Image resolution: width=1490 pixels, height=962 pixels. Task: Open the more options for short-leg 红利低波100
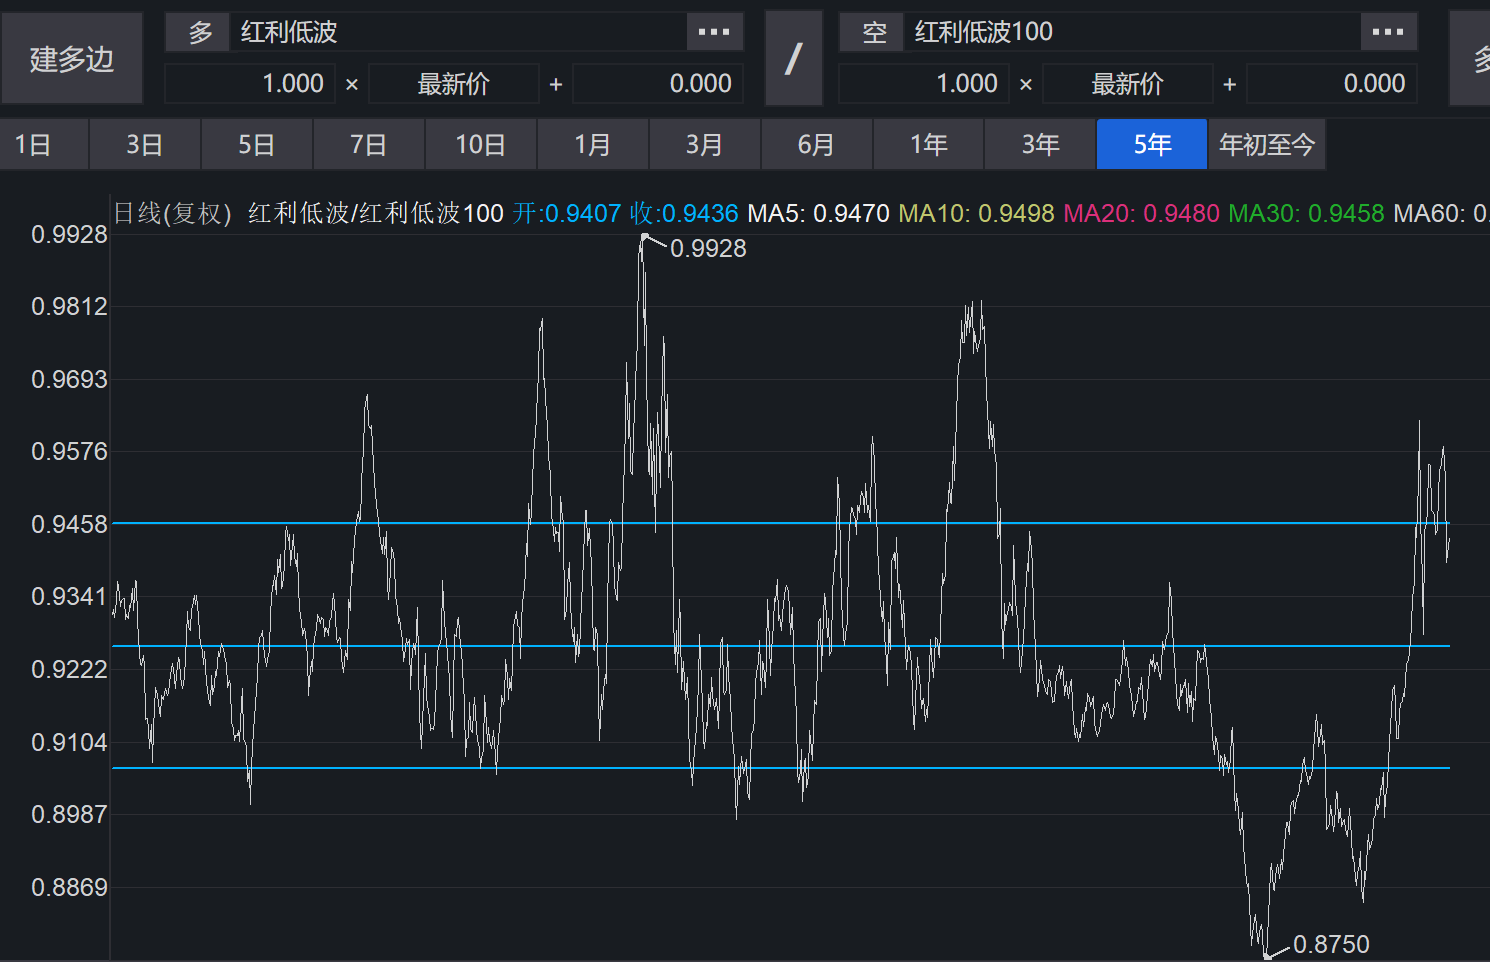click(x=1388, y=32)
